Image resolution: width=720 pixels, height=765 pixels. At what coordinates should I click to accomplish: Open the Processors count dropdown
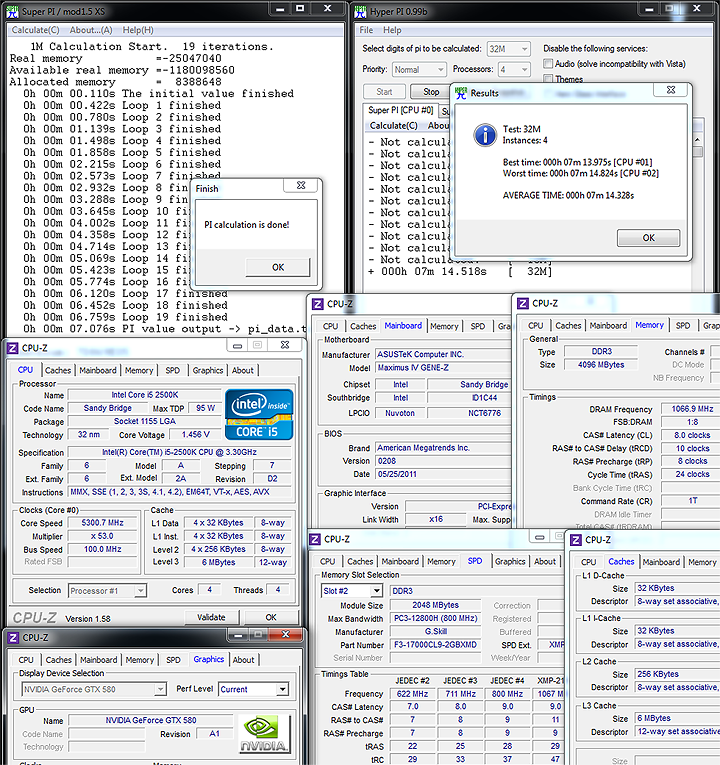(514, 70)
